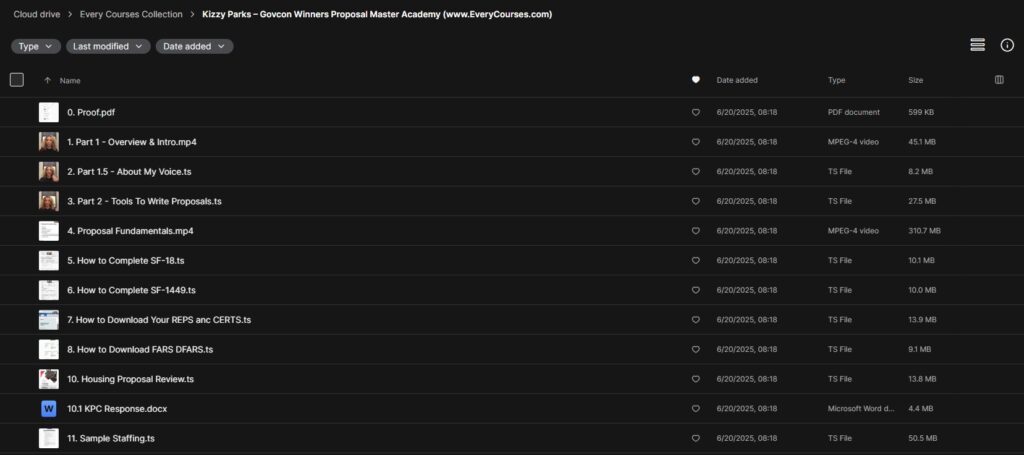Select 10.1 KPC Response.docx
Image resolution: width=1024 pixels, height=455 pixels.
[118, 409]
